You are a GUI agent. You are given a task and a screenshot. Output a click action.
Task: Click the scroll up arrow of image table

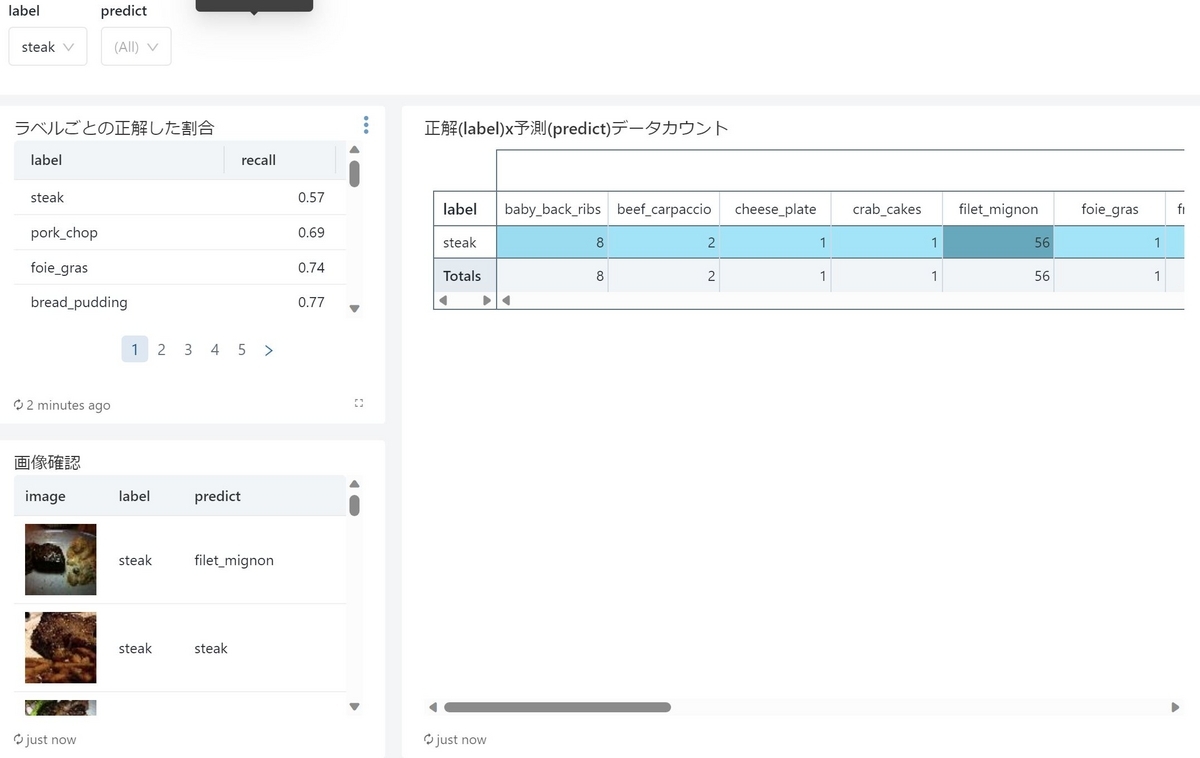354,484
